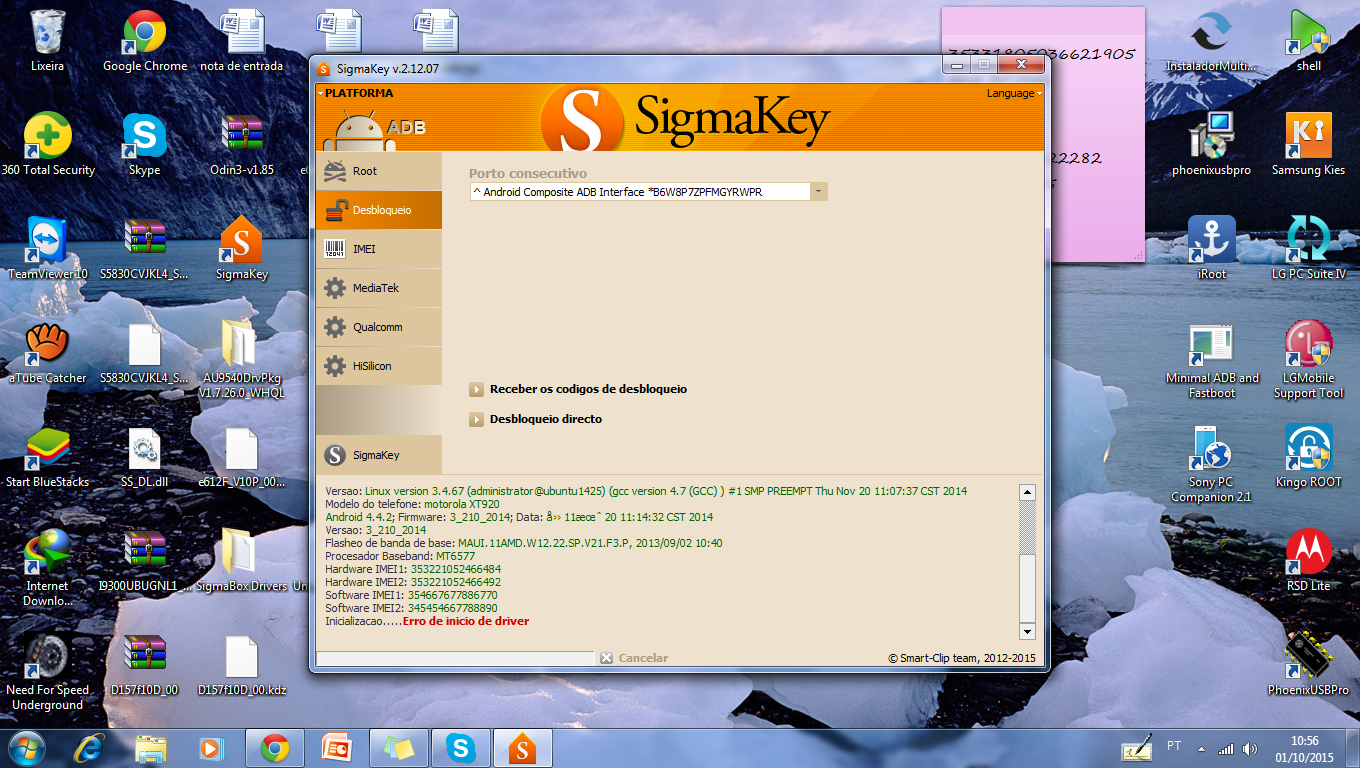
Task: Open the PLATFORMA dropdown menu
Action: pyautogui.click(x=356, y=93)
